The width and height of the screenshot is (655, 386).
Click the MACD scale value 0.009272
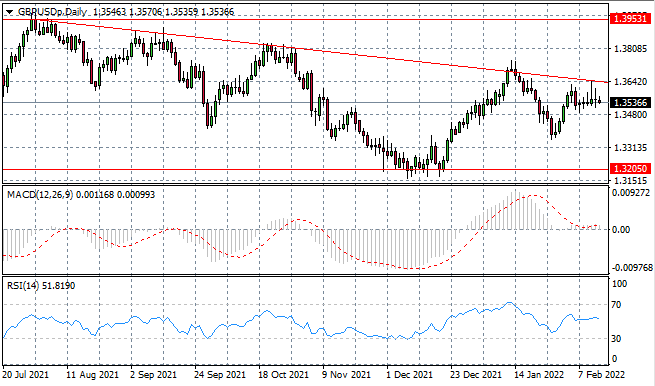632,193
